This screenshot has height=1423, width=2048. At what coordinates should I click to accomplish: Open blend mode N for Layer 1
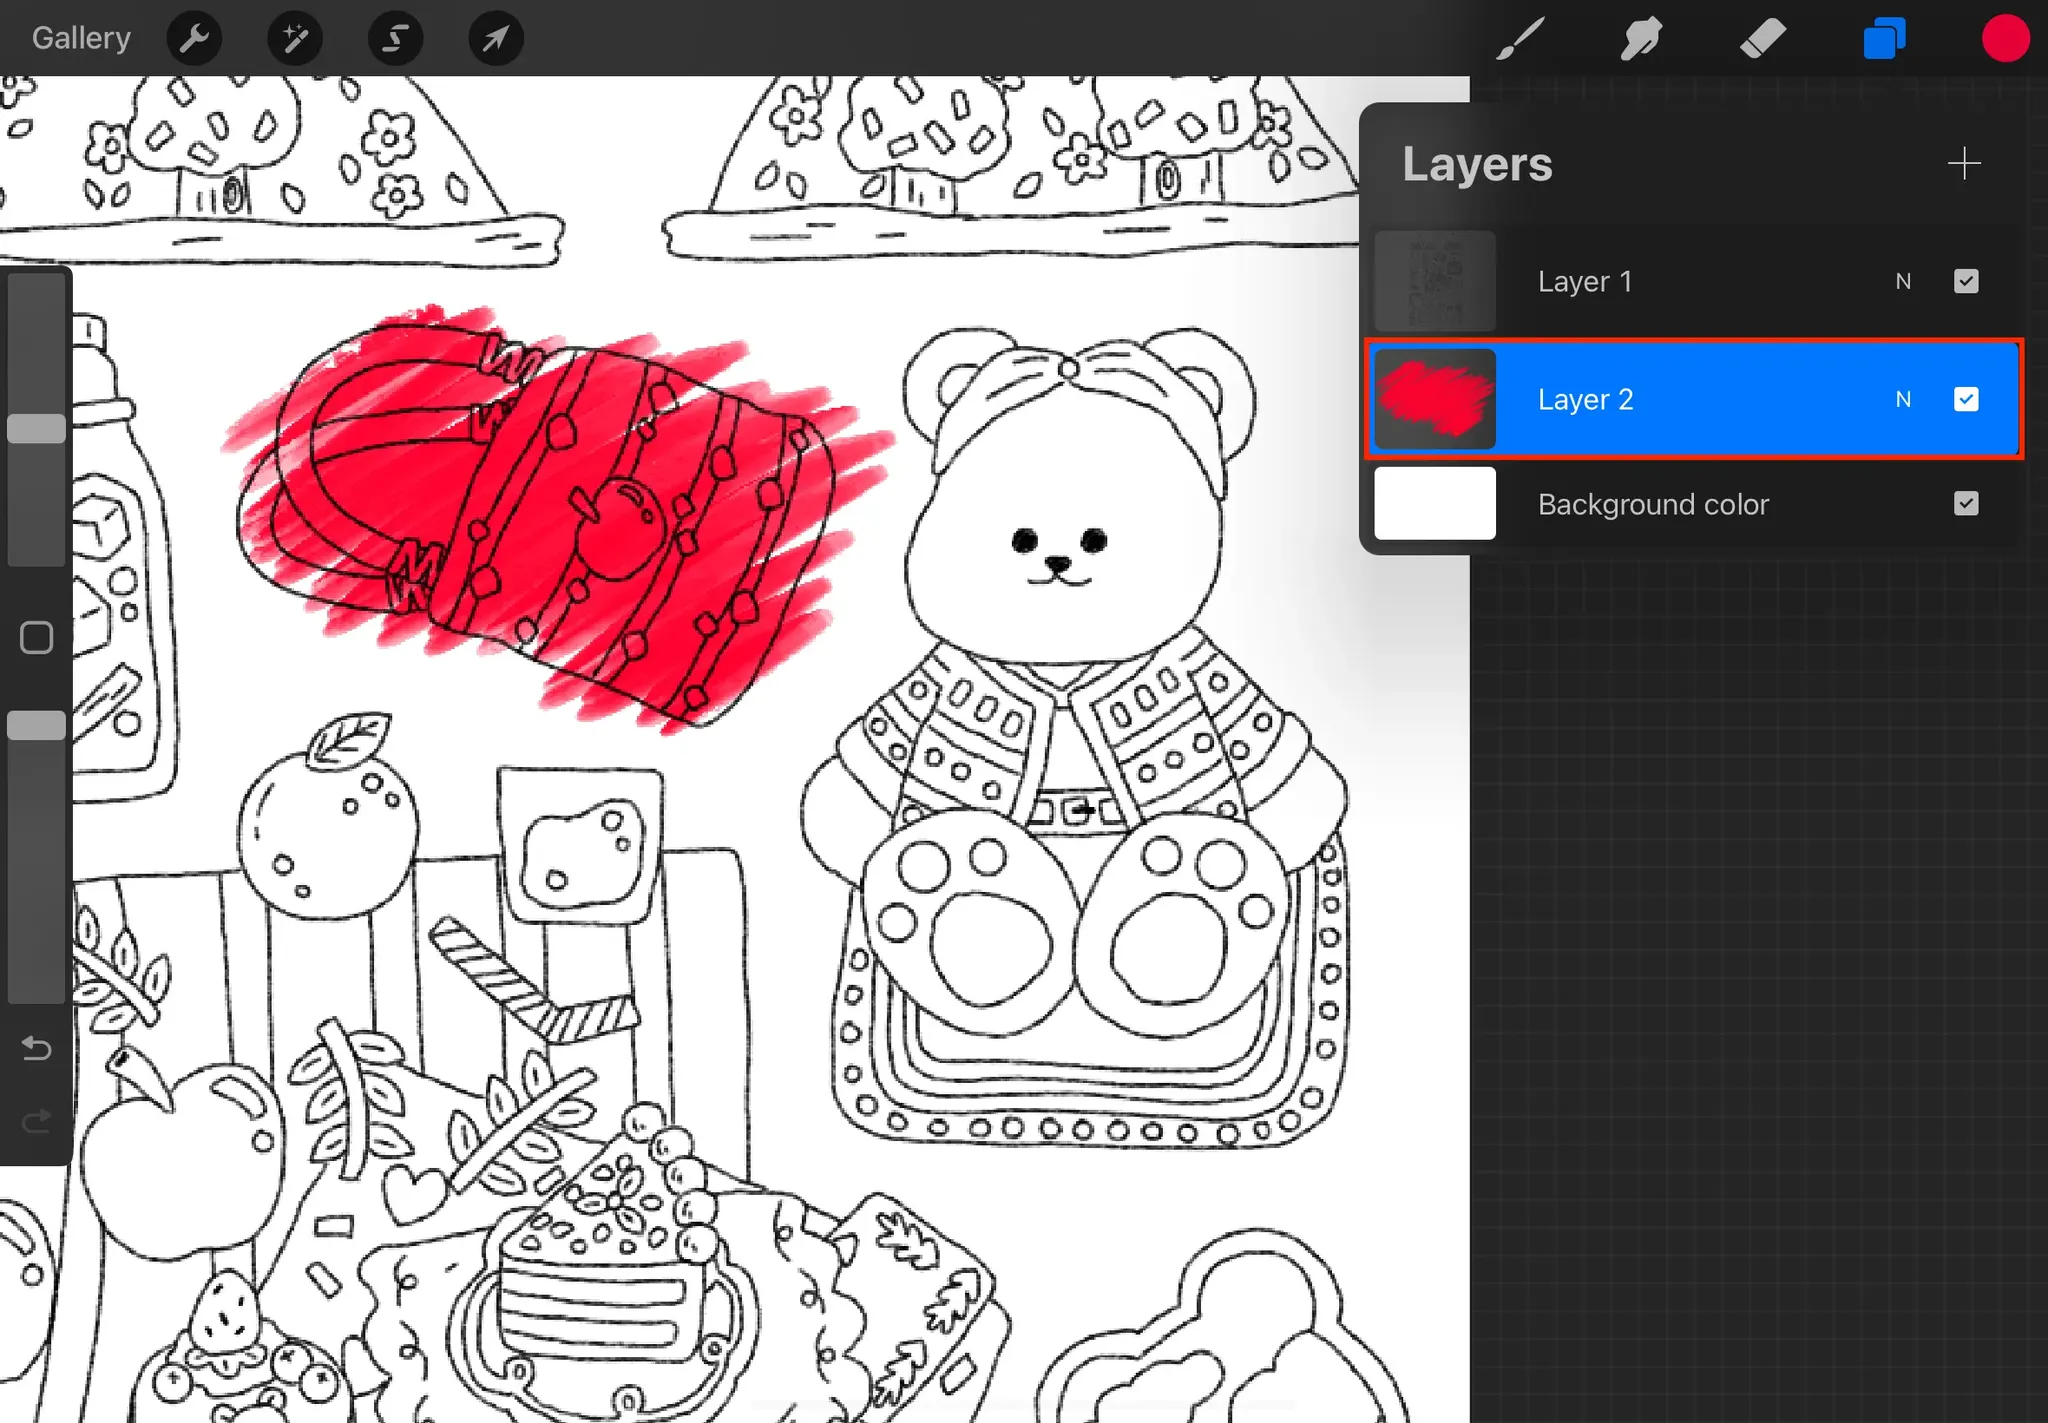pyautogui.click(x=1903, y=282)
